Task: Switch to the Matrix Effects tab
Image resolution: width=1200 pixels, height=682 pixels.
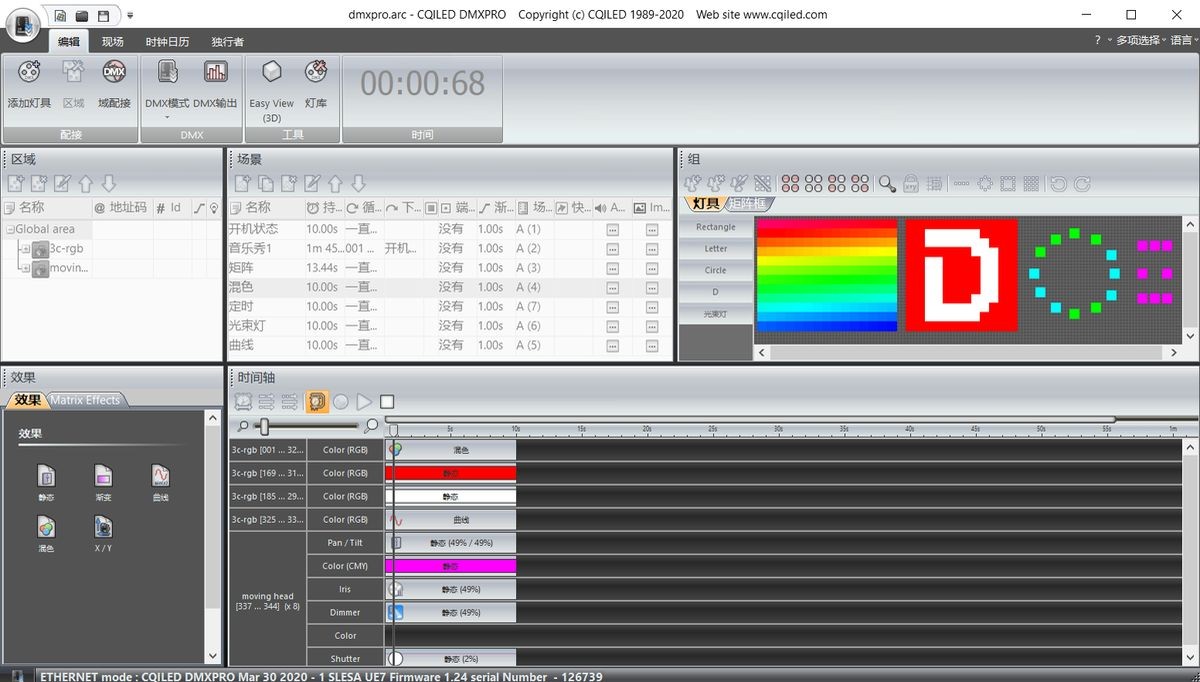Action: pyautogui.click(x=85, y=400)
